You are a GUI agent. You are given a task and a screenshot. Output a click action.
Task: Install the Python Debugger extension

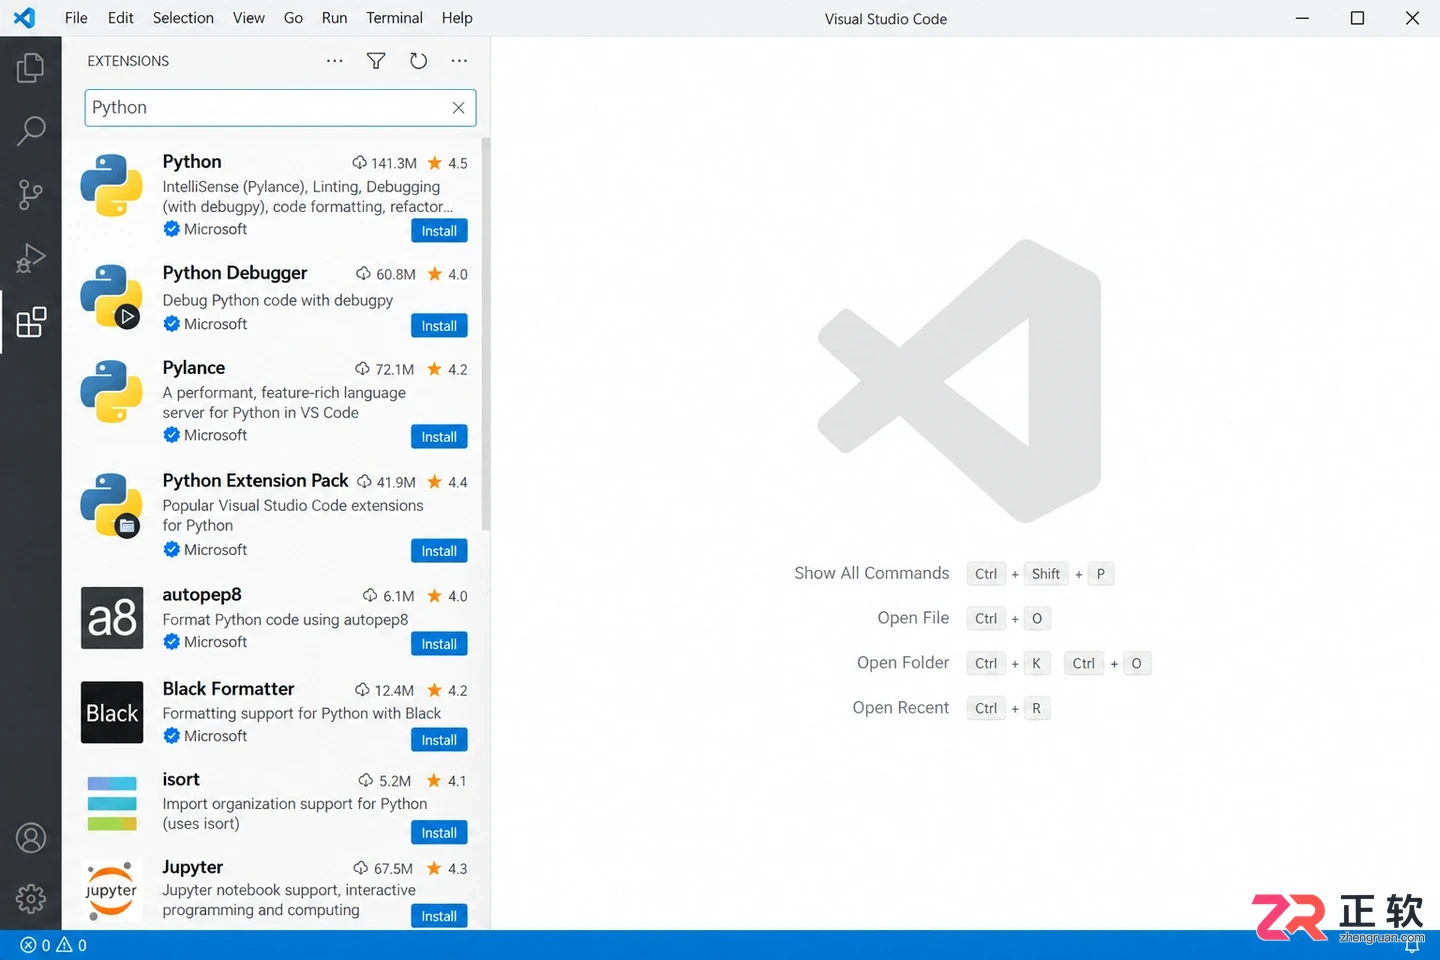click(439, 326)
